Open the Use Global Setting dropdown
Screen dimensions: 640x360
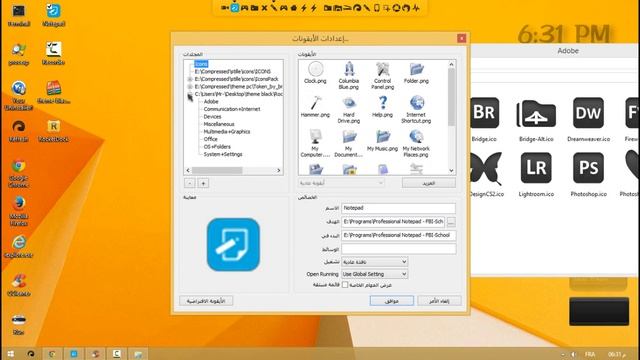pyautogui.click(x=374, y=274)
